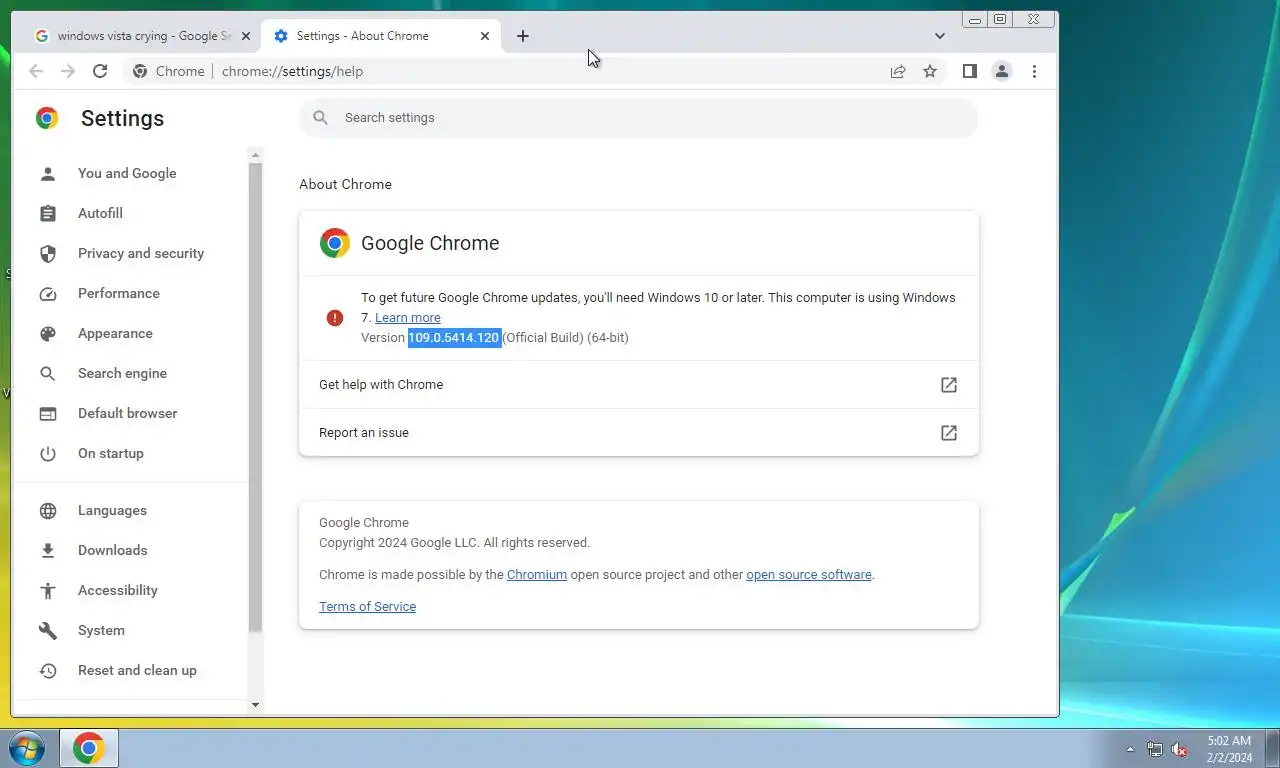The width and height of the screenshot is (1280, 768).
Task: Click the Chrome site info icon in address bar
Action: point(140,71)
